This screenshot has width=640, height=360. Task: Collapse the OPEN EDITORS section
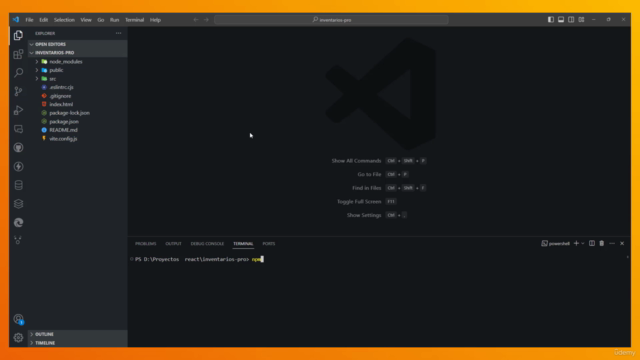coord(78,44)
